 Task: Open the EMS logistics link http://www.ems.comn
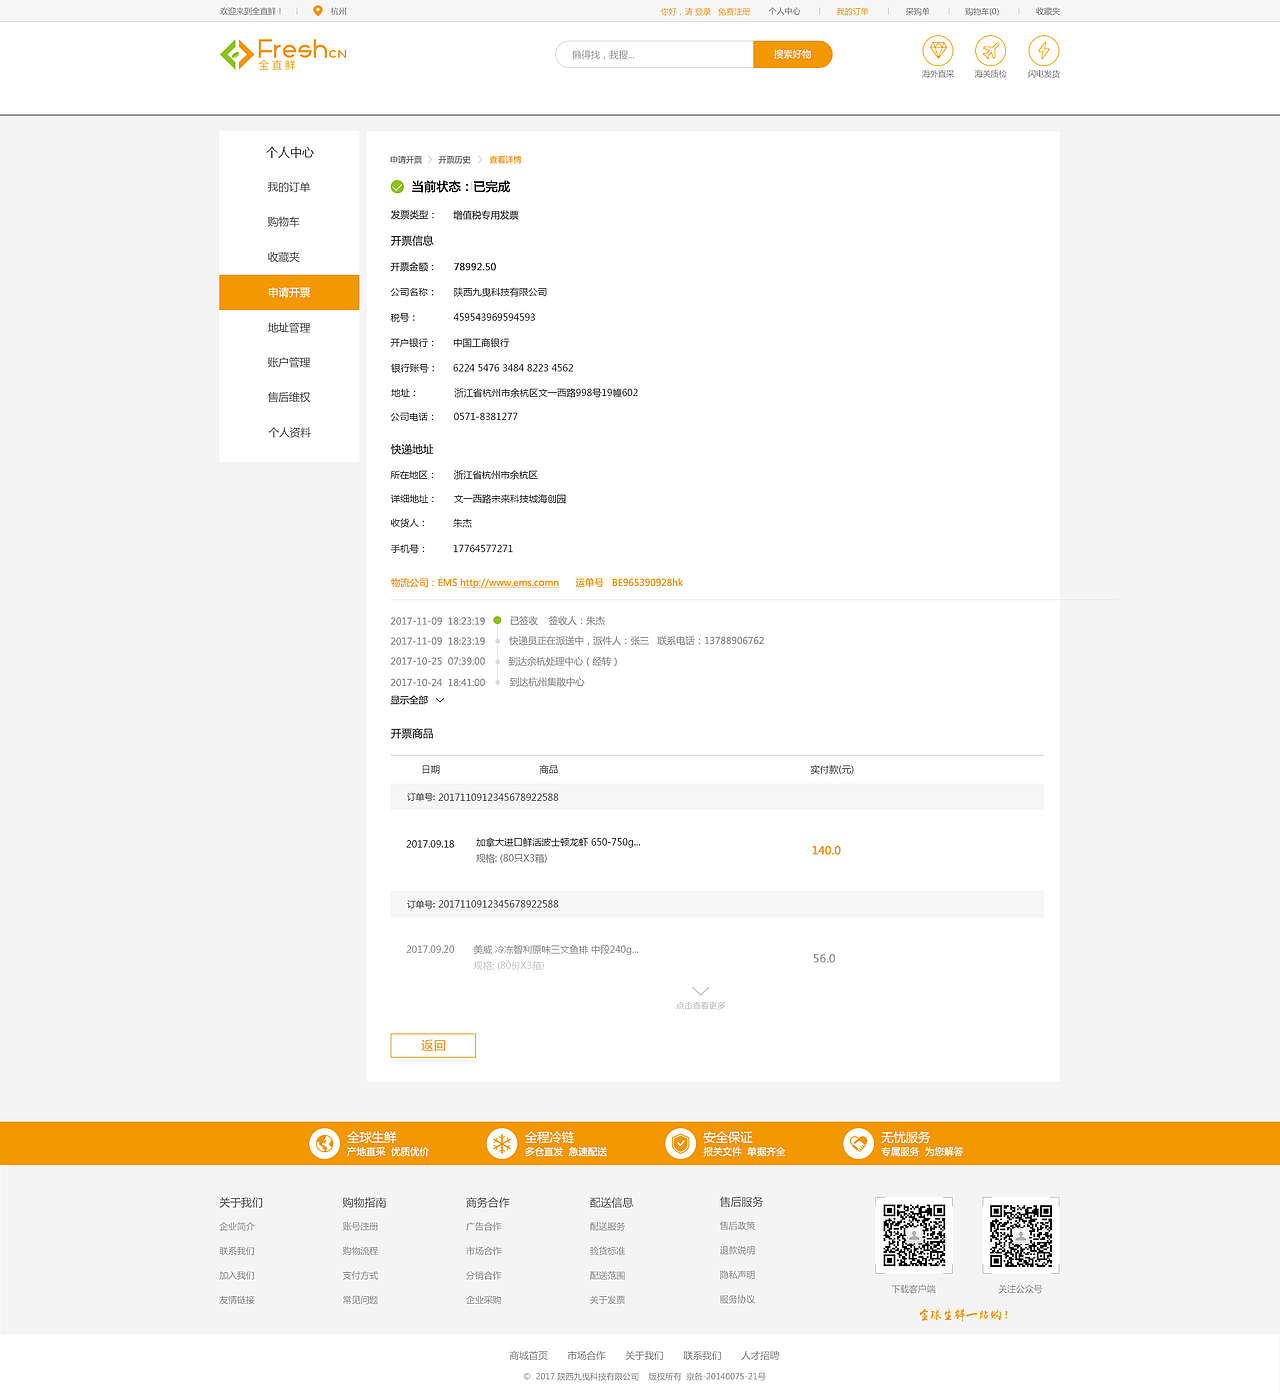click(x=508, y=582)
